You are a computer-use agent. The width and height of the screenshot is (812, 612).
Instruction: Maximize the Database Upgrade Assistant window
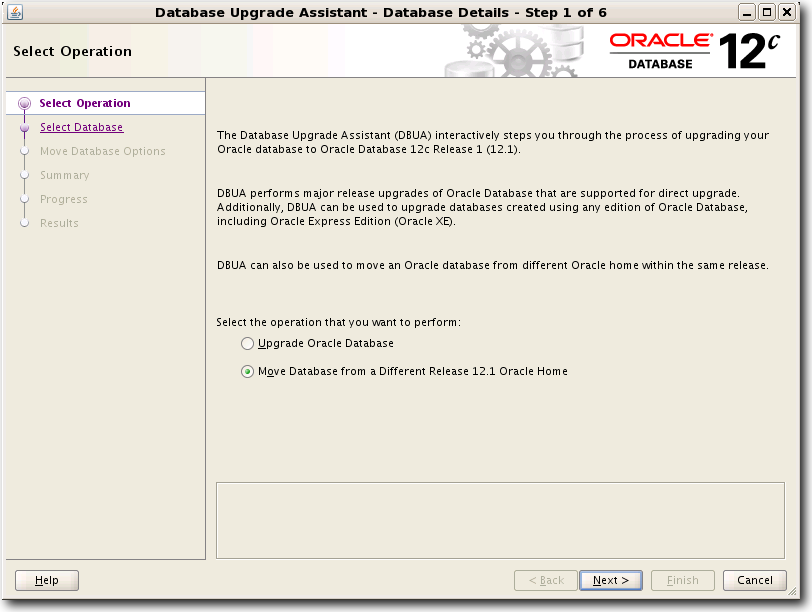point(767,12)
